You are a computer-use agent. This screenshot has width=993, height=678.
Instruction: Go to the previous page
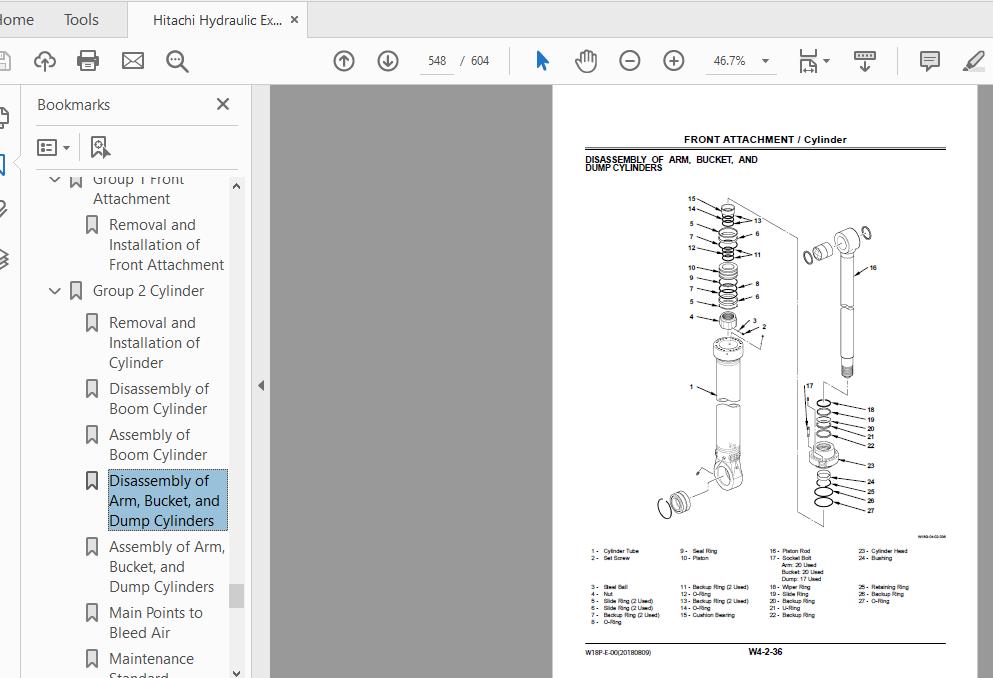click(343, 61)
